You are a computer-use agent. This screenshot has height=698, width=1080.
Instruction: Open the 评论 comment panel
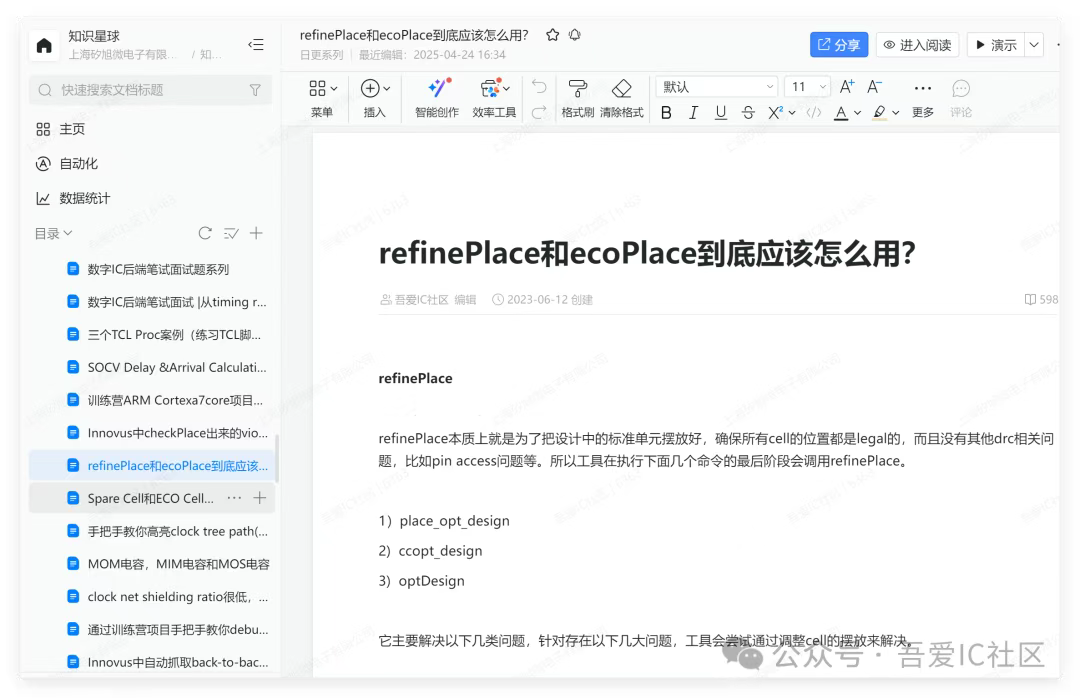pos(961,97)
